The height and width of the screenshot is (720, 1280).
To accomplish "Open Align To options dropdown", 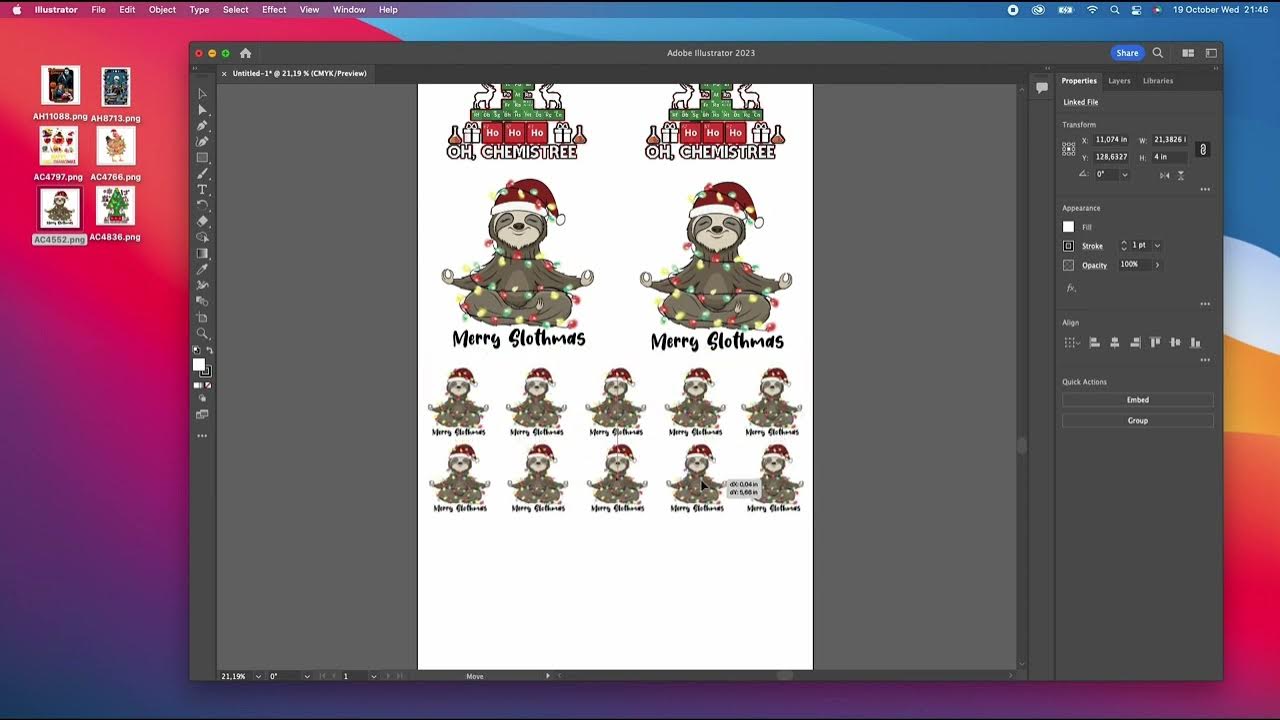I will coord(1072,342).
